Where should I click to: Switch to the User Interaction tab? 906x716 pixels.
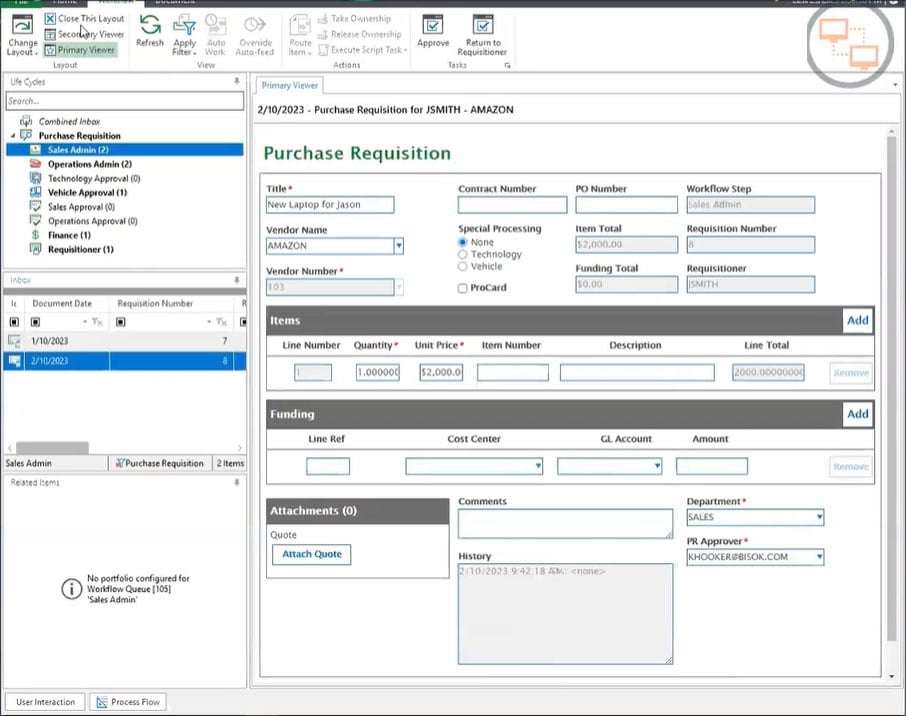(x=46, y=702)
